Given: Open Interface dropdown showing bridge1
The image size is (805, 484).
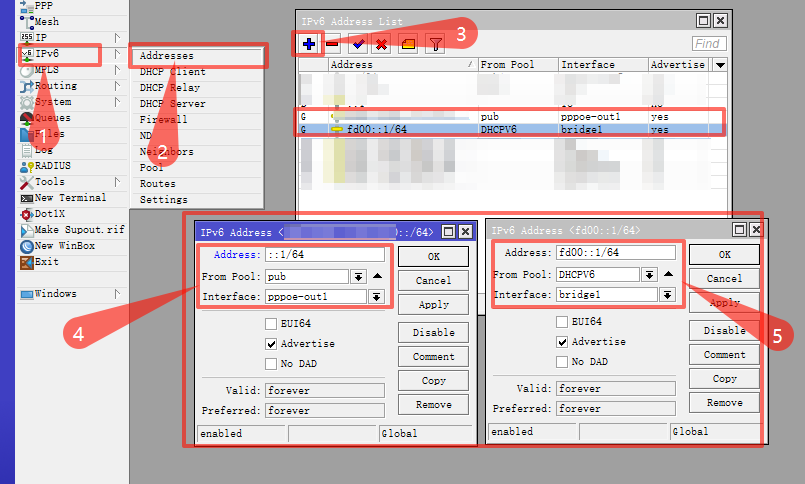Looking at the screenshot, I should 667,295.
